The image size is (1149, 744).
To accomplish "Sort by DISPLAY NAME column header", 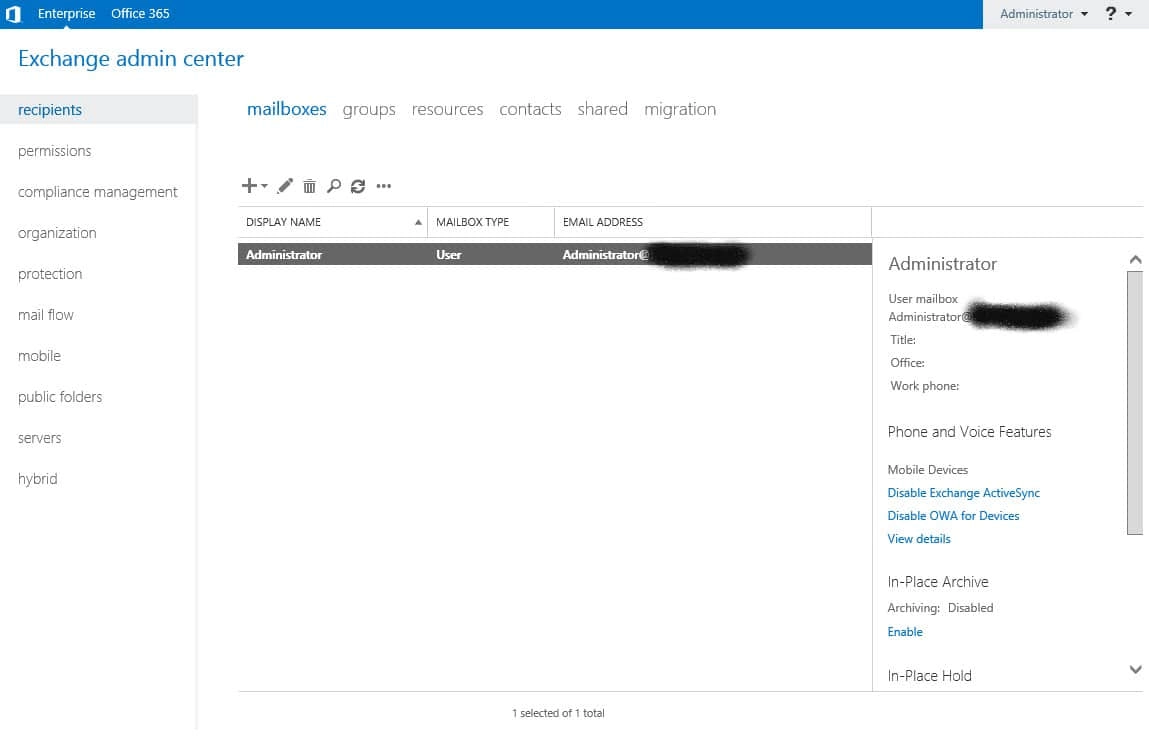I will pyautogui.click(x=333, y=222).
